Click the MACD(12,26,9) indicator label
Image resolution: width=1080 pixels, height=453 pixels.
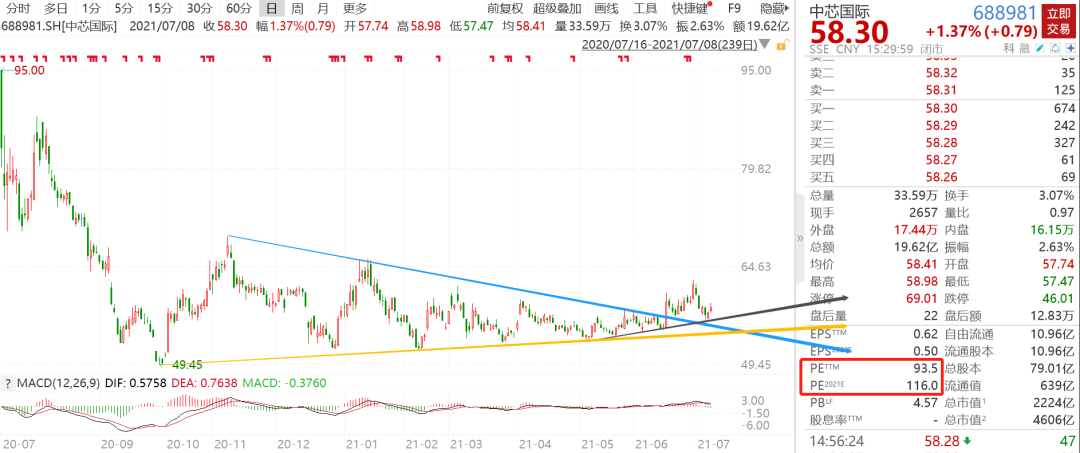(61, 383)
